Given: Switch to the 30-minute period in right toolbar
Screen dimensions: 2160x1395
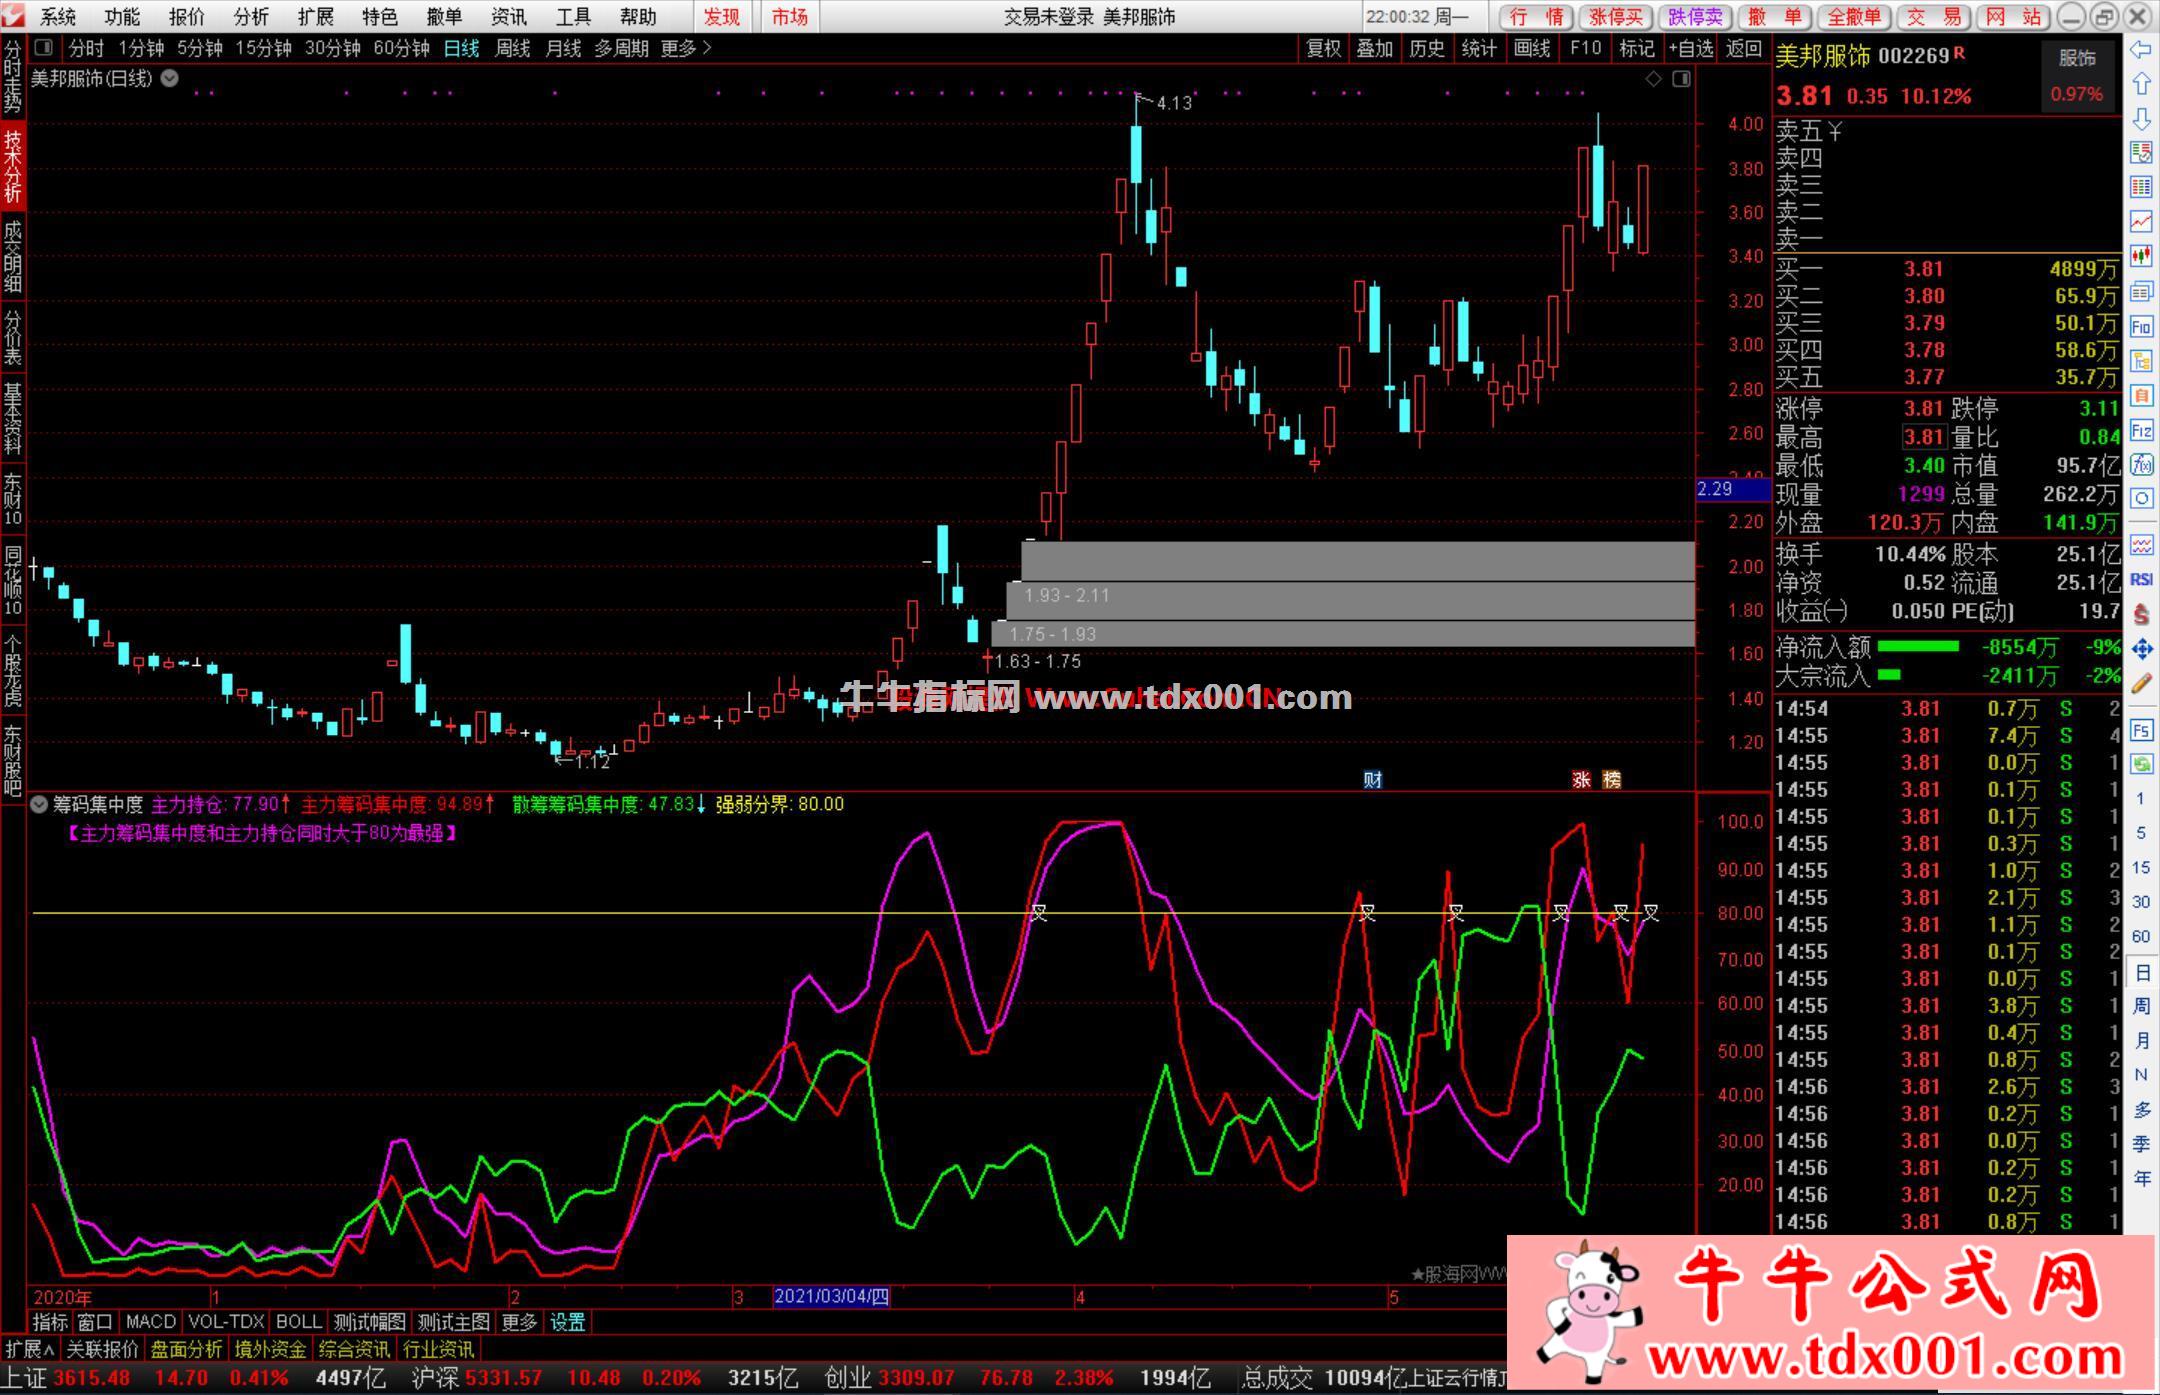Looking at the screenshot, I should [x=2141, y=902].
